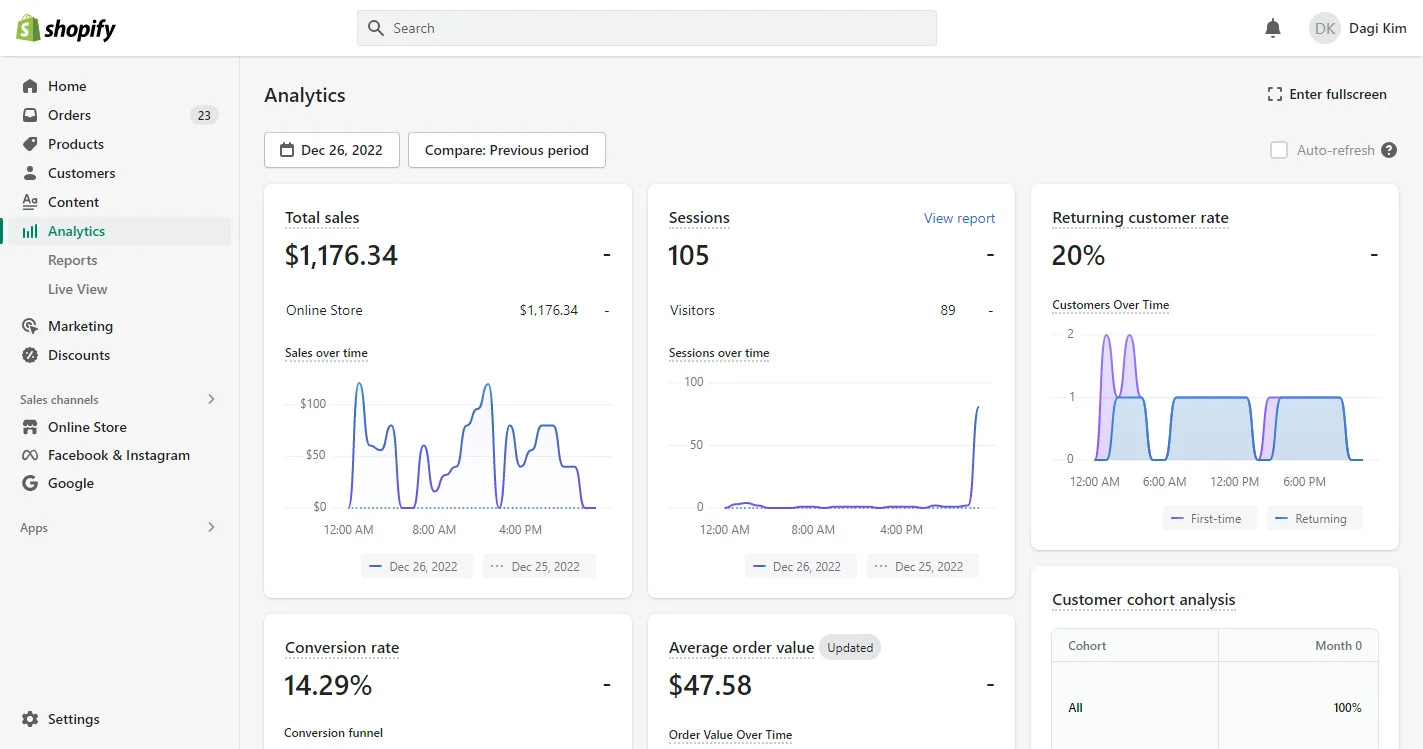Expand the Sales channels section chevron
1423x749 pixels.
(211, 399)
